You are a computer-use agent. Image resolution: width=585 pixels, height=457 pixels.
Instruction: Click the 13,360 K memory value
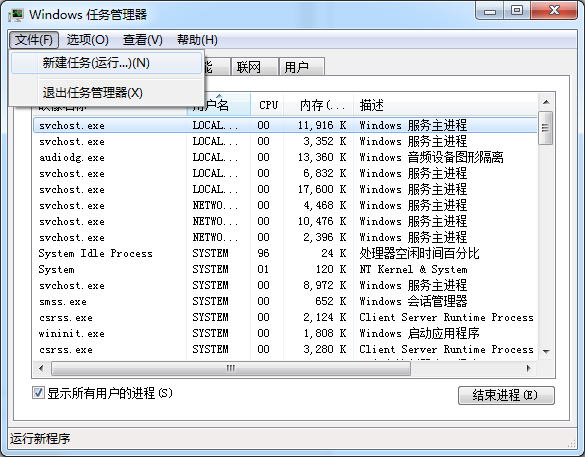[x=322, y=157]
